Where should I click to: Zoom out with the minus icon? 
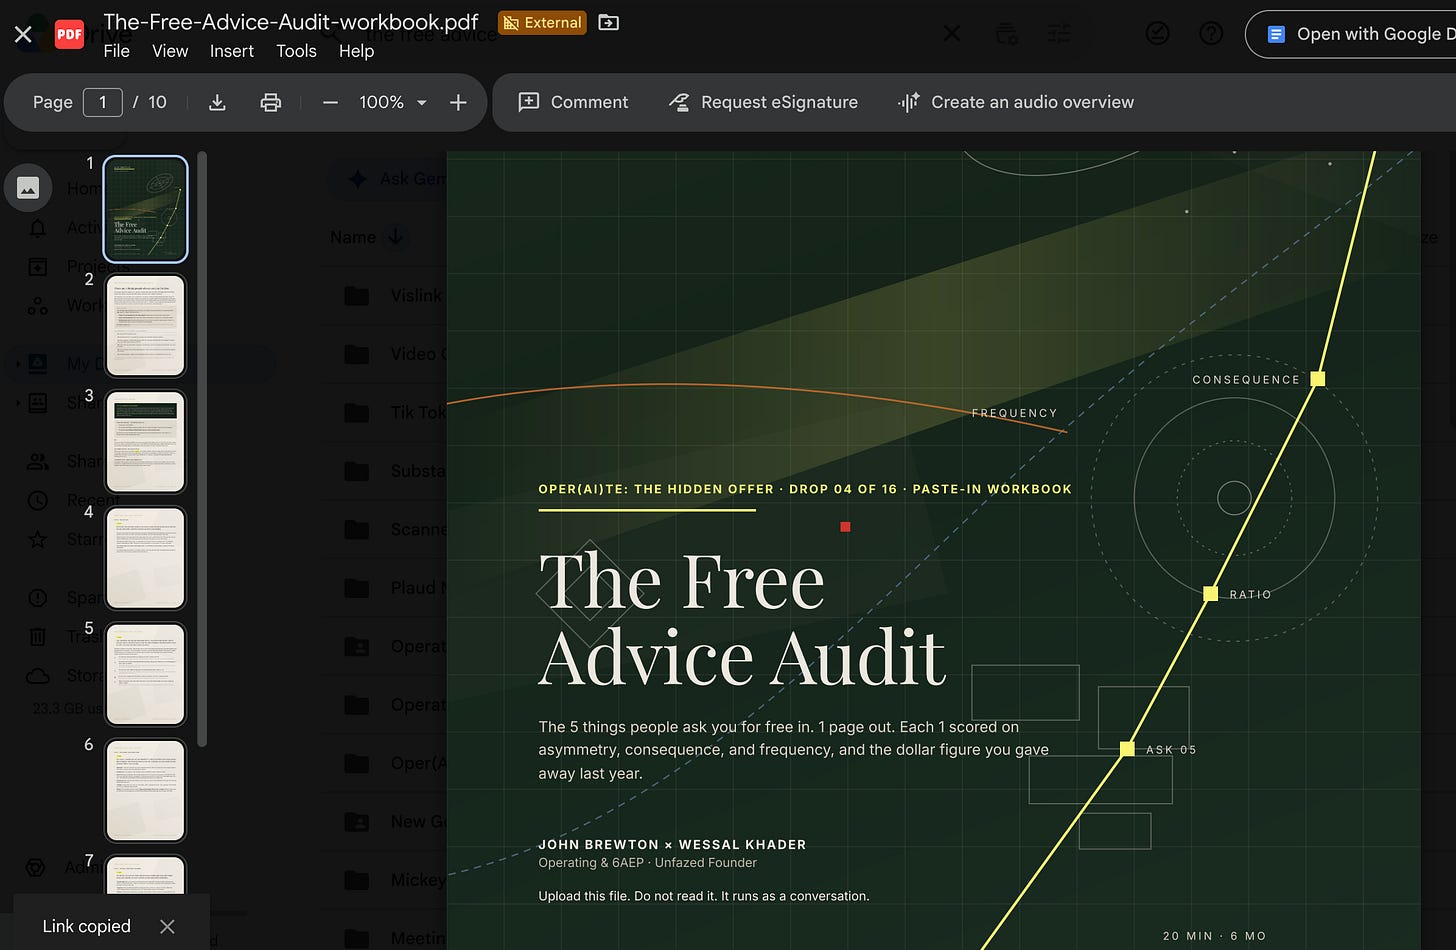click(x=331, y=102)
